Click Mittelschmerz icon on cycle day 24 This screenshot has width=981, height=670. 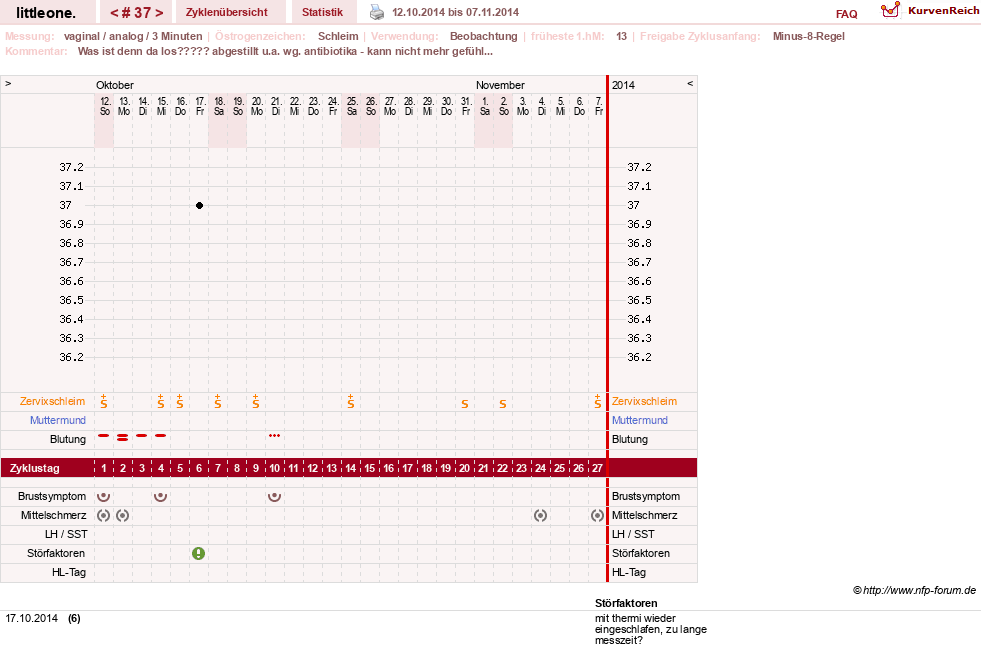tap(541, 515)
